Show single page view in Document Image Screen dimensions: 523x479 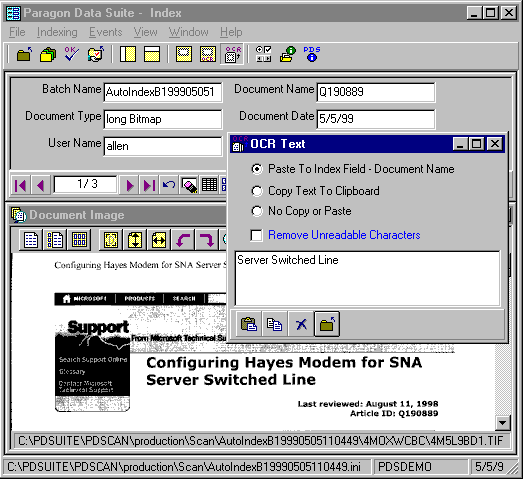pos(31,240)
